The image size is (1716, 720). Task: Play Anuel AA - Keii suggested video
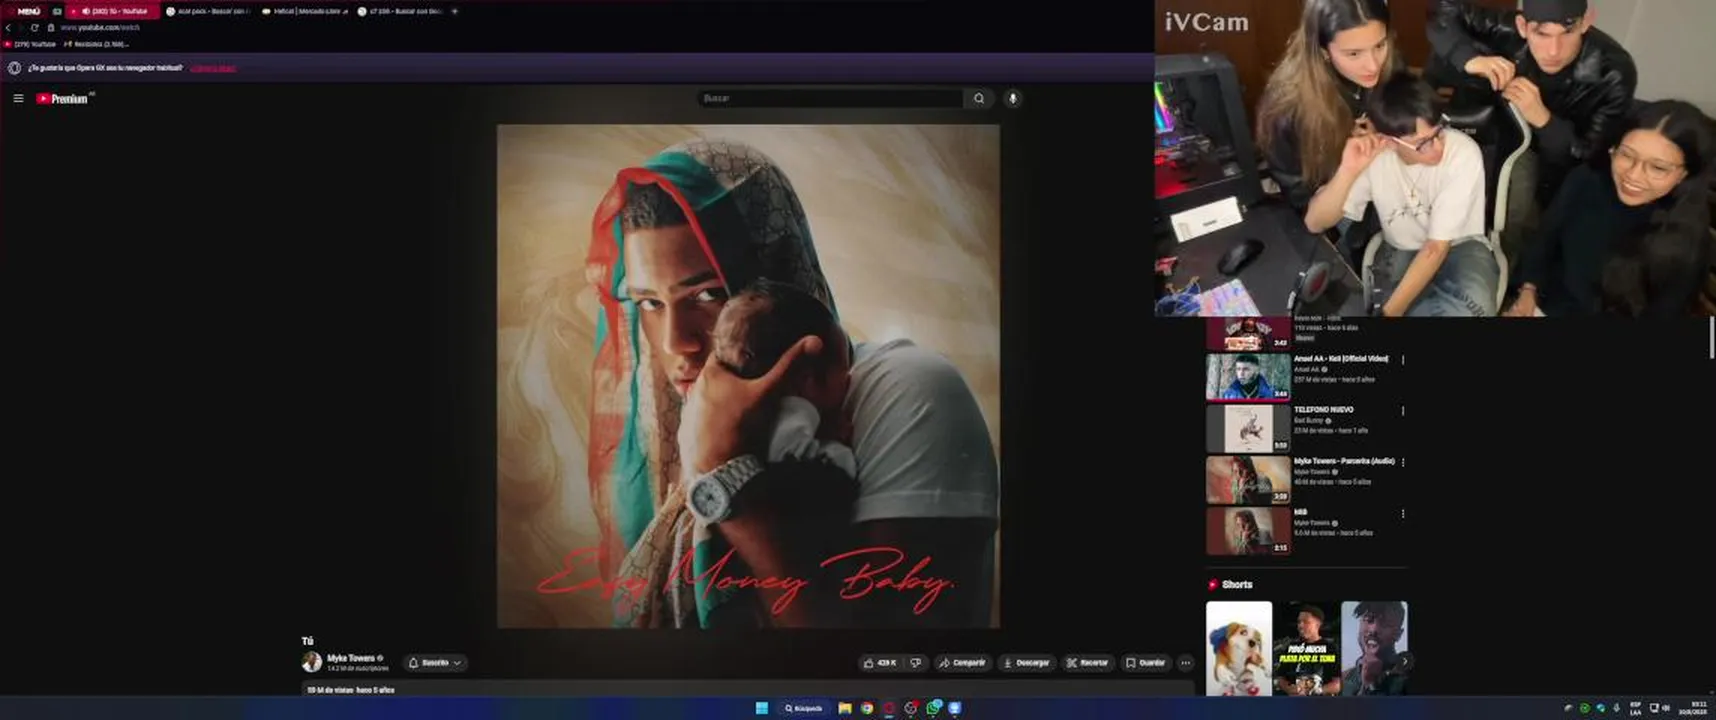(1248, 376)
